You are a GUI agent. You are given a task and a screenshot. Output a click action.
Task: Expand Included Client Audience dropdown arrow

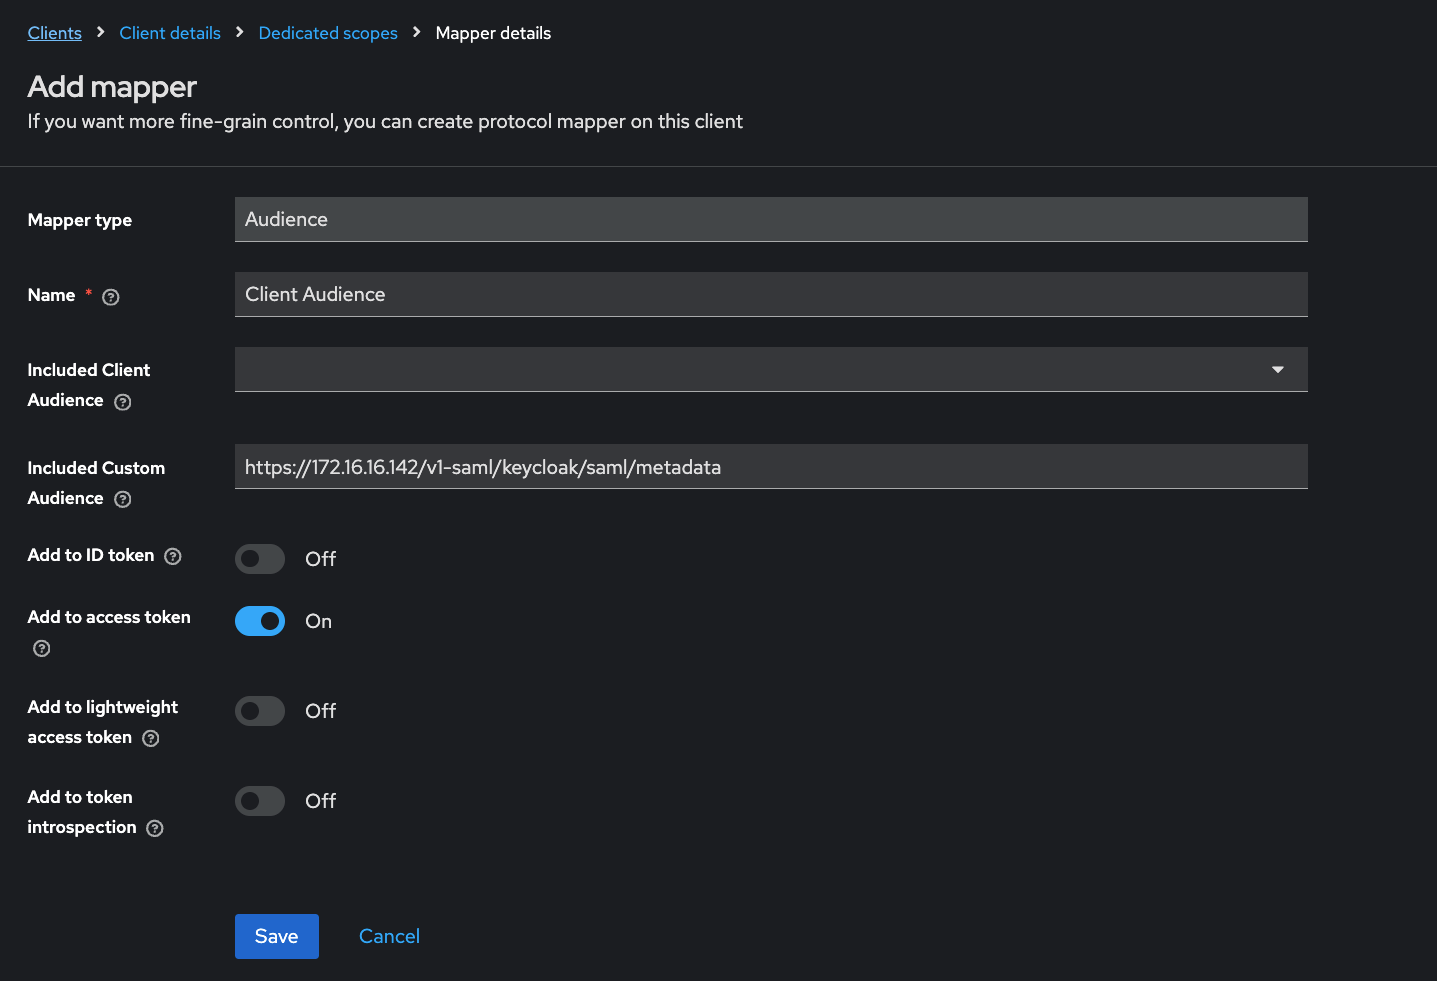click(x=1277, y=370)
